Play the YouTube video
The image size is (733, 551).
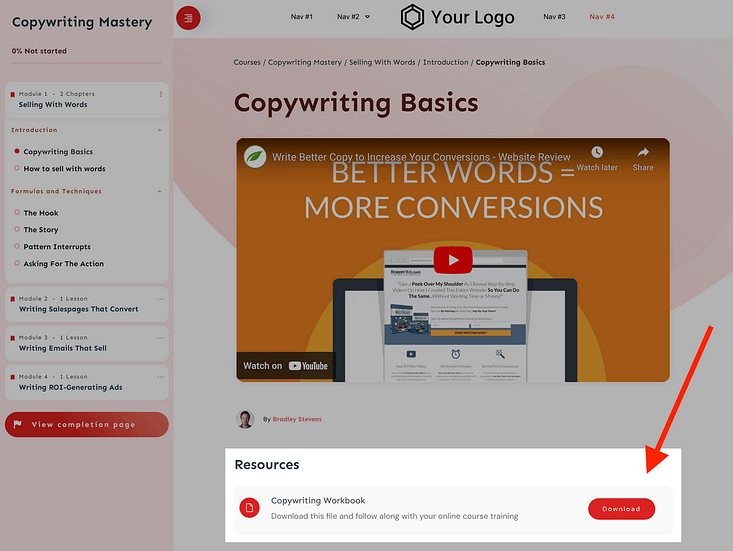coord(453,260)
